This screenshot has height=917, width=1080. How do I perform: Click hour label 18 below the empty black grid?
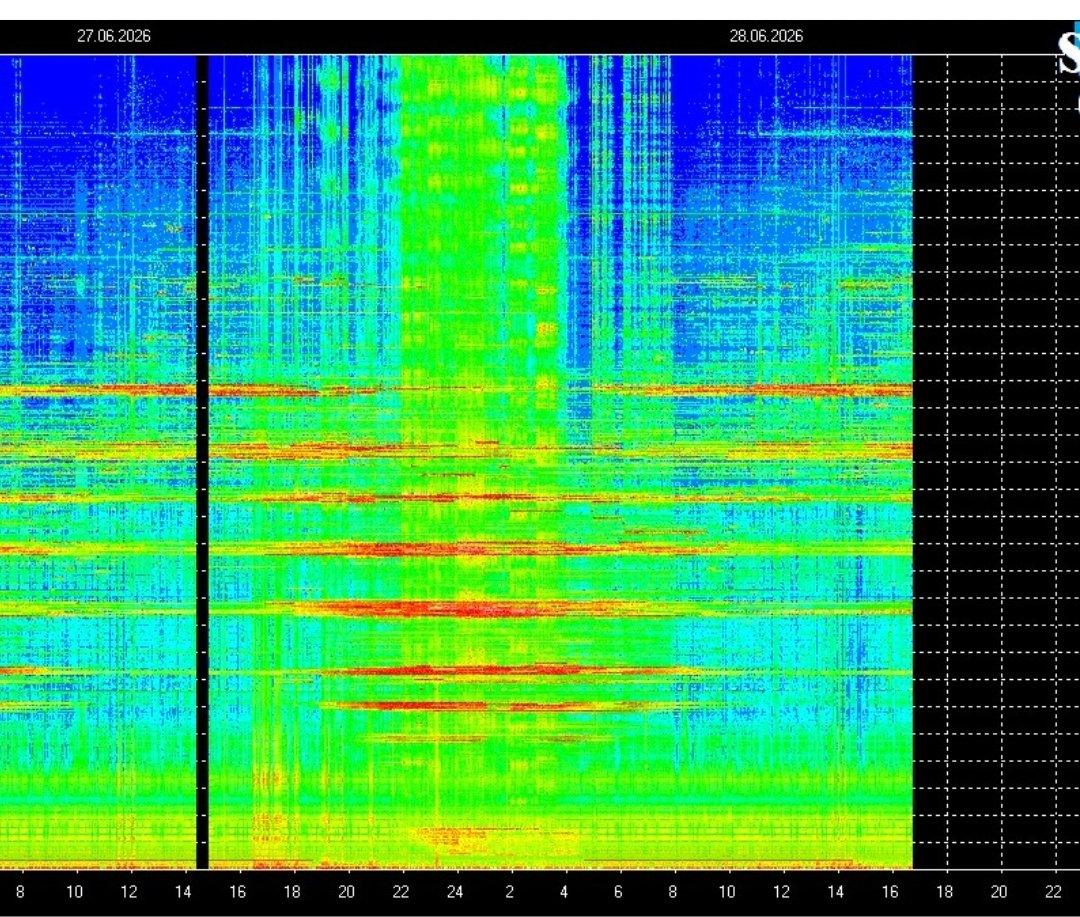coord(944,892)
